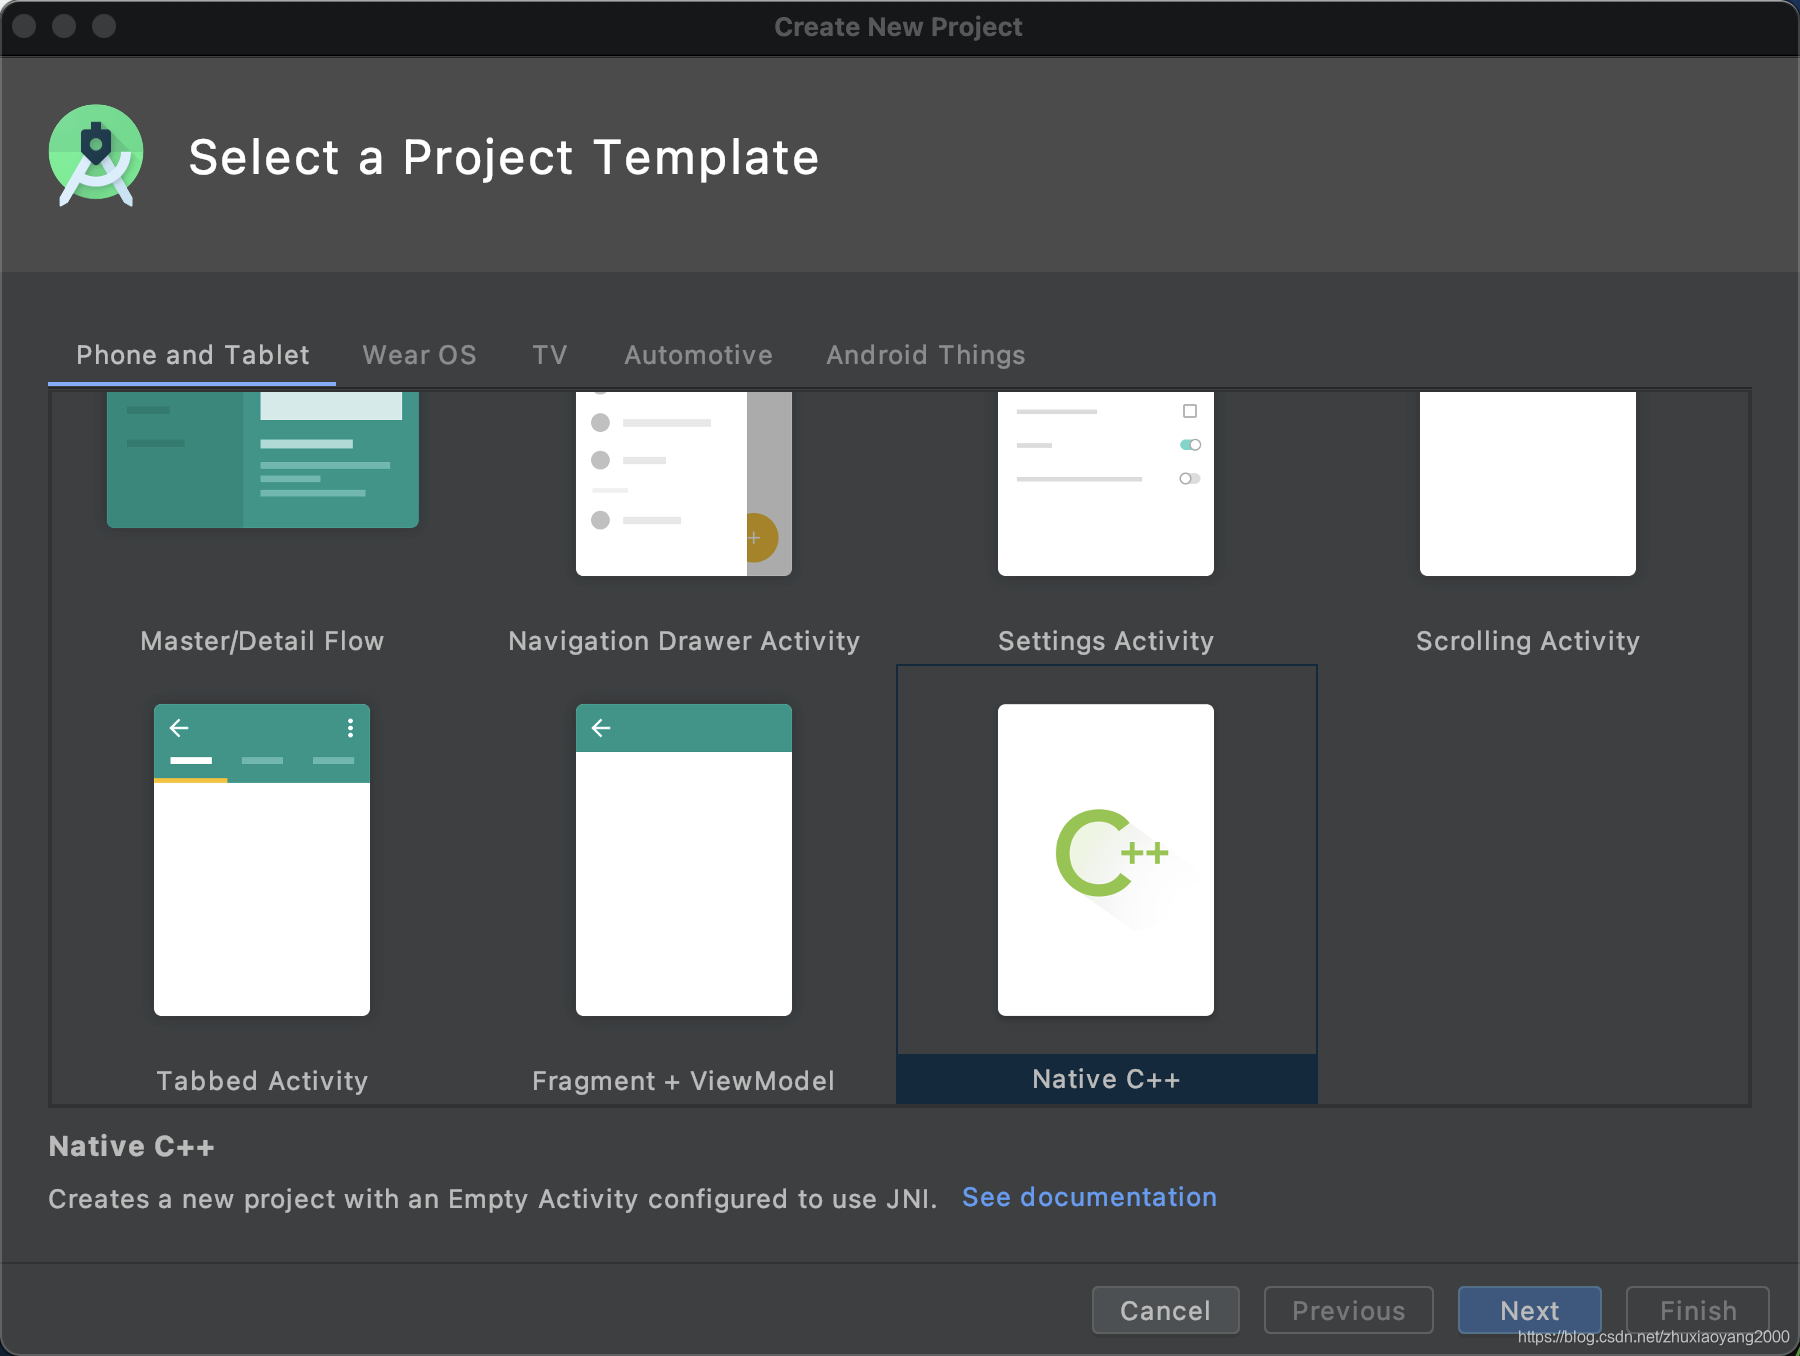Click the Cancel button
This screenshot has width=1800, height=1356.
1166,1310
